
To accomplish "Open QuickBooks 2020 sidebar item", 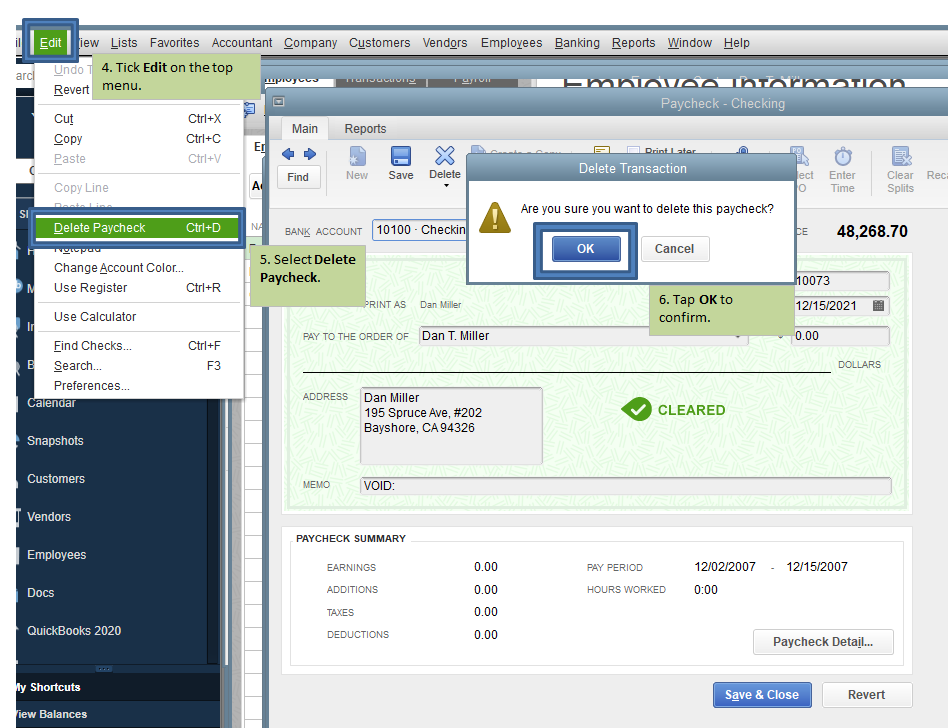I will coord(74,631).
